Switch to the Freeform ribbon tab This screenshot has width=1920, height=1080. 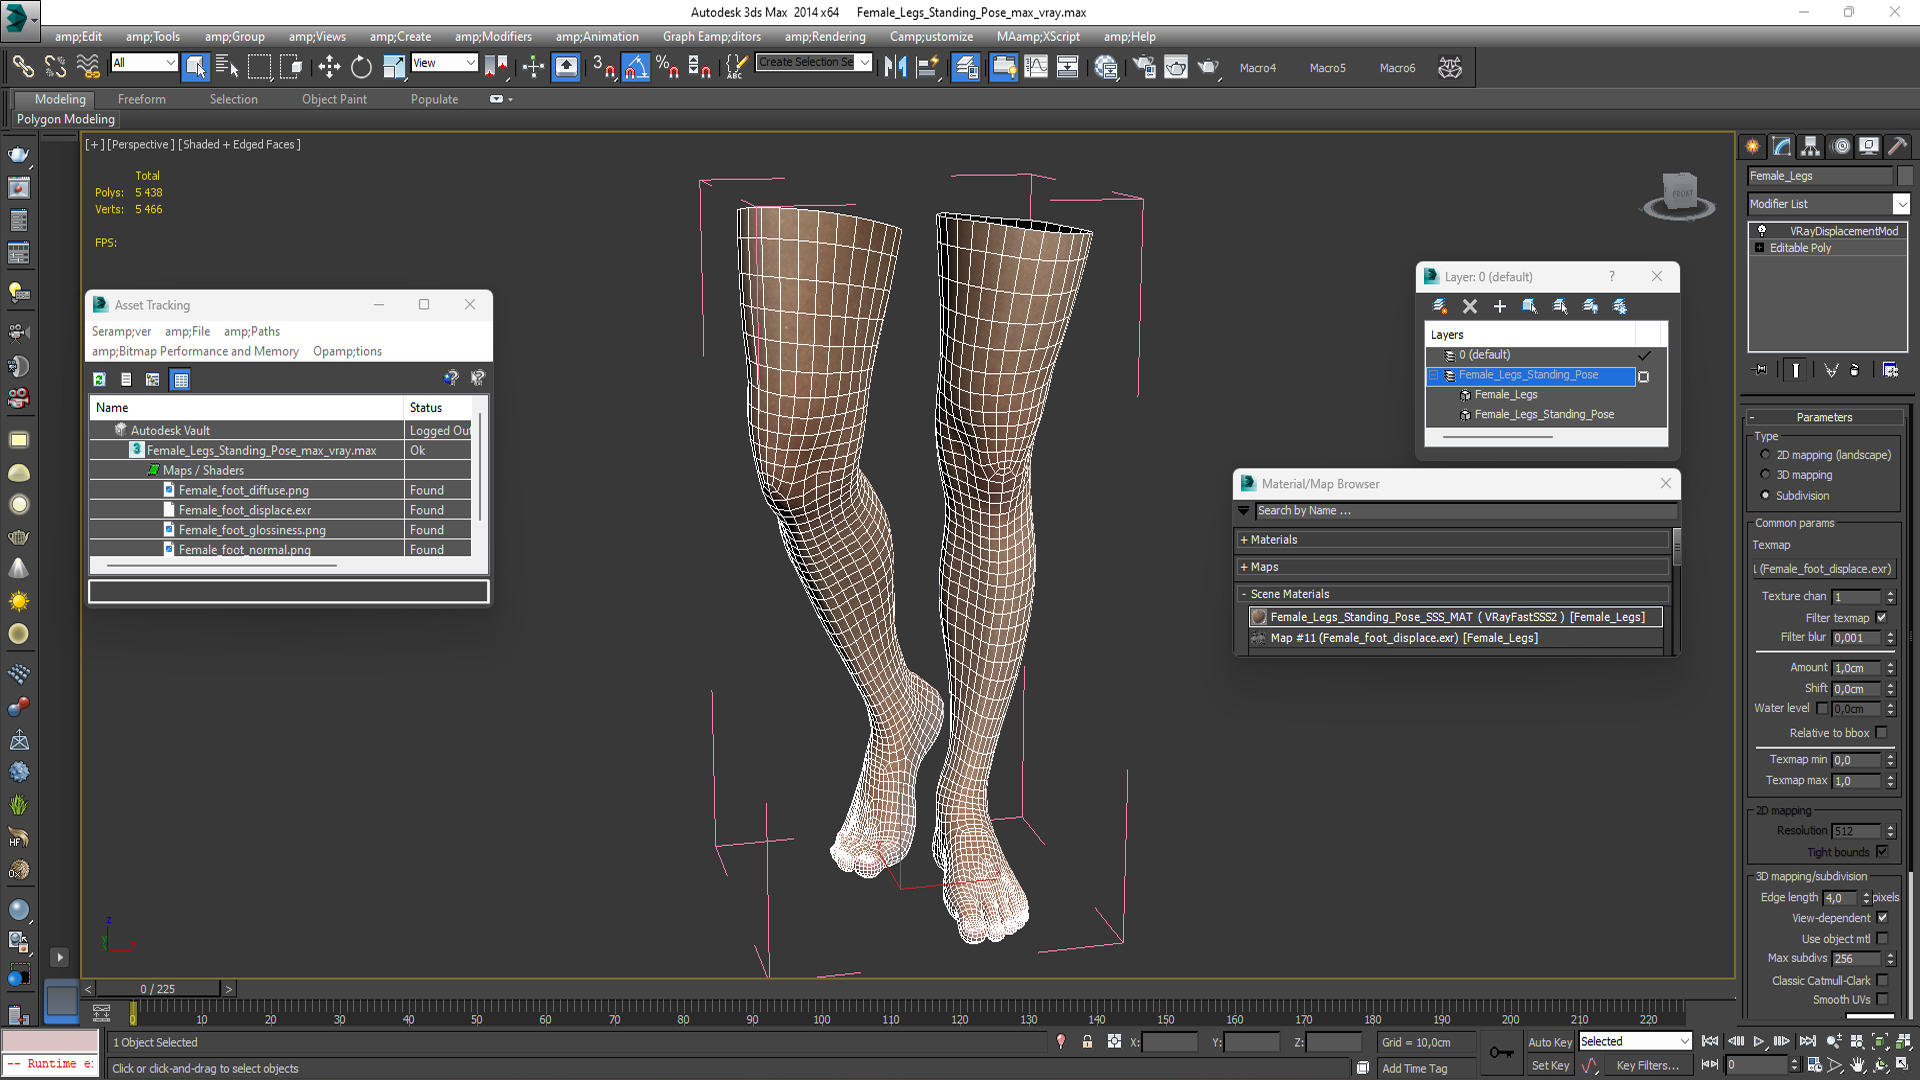[x=142, y=99]
